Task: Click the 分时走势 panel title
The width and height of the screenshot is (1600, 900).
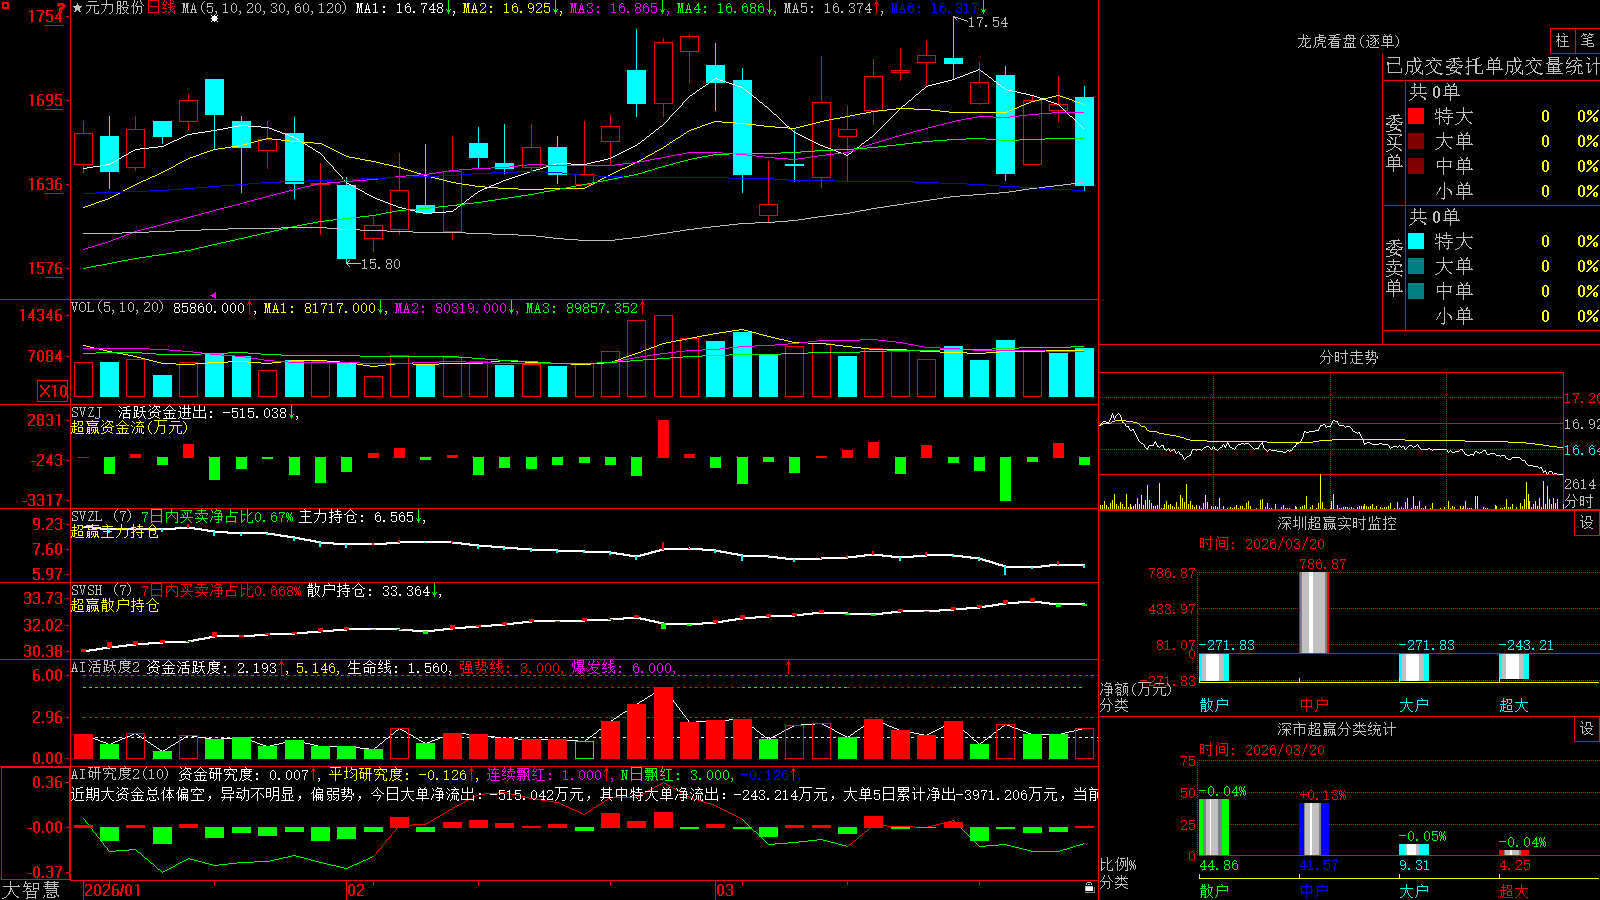Action: pos(1348,357)
